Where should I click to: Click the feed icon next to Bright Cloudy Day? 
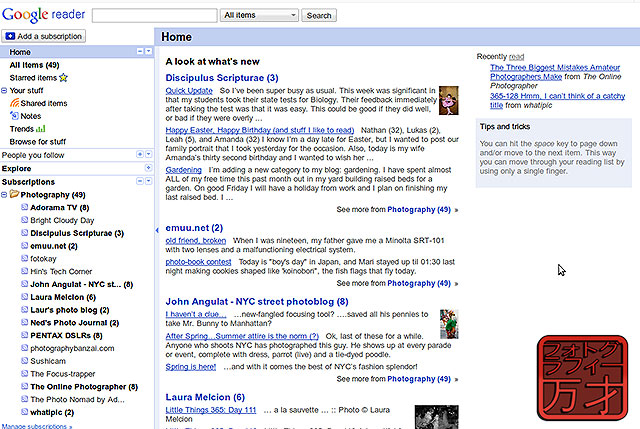[24, 220]
